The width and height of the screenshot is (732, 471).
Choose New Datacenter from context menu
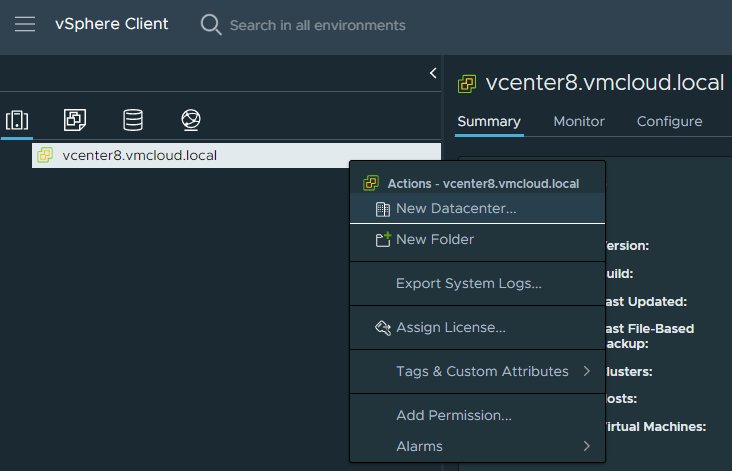[456, 208]
